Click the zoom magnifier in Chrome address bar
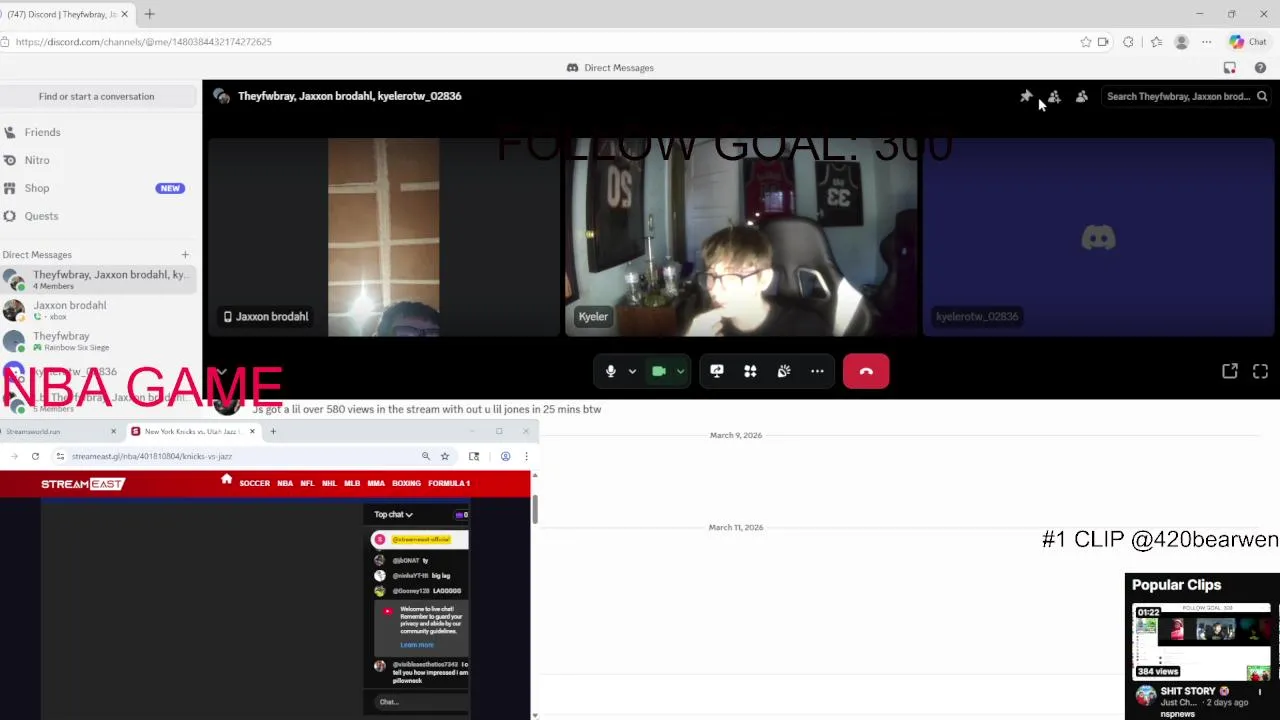The image size is (1280, 720). tap(426, 456)
